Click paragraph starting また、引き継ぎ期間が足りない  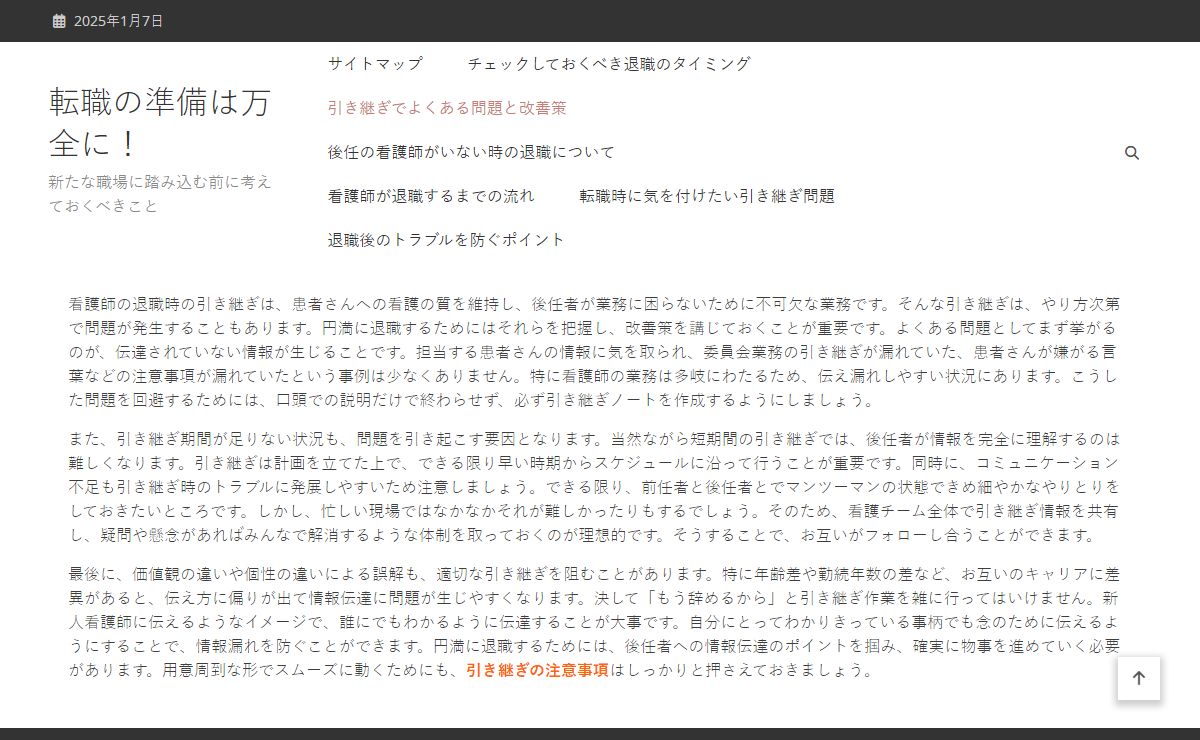coord(595,486)
